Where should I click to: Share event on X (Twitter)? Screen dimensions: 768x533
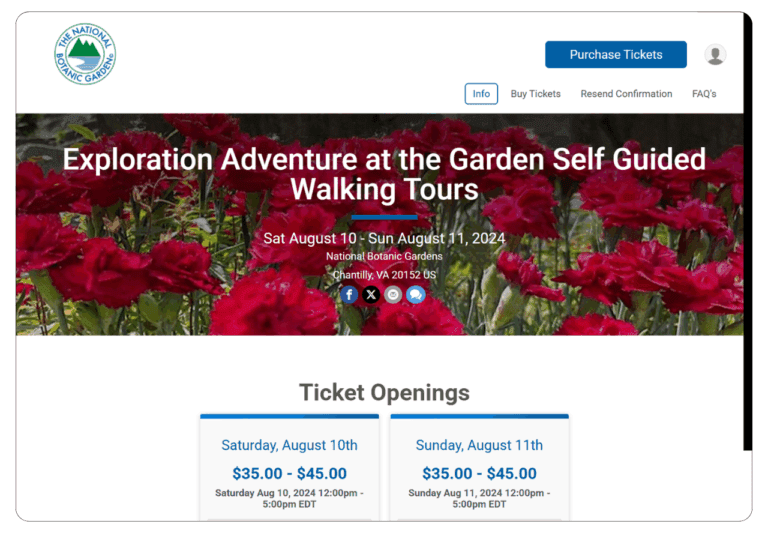click(x=371, y=294)
